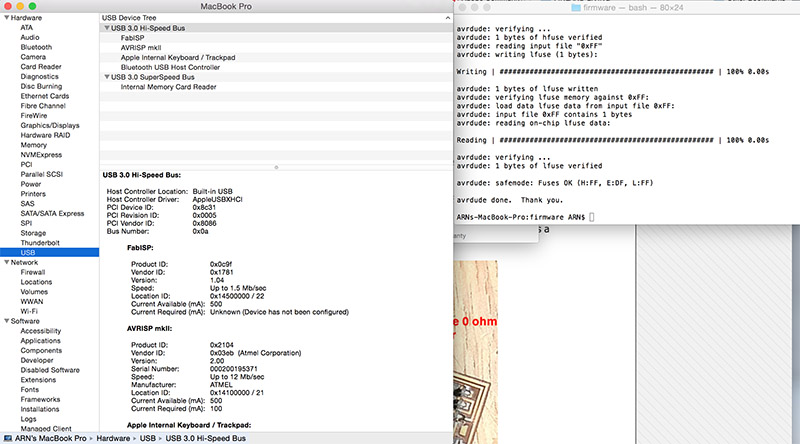Open Card Reader in sidebar
The width and height of the screenshot is (800, 444).
[41, 66]
